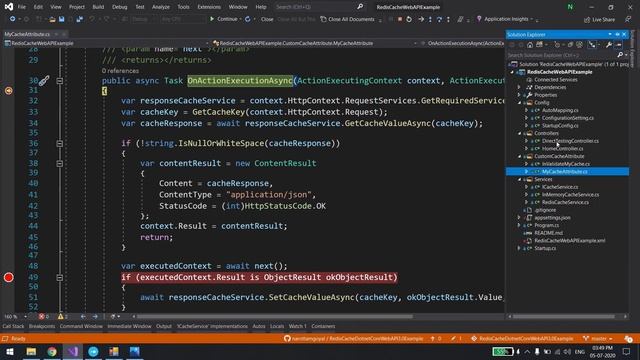640x360 pixels.
Task: Collapse outlining region at line 38
Action: coord(60,164)
